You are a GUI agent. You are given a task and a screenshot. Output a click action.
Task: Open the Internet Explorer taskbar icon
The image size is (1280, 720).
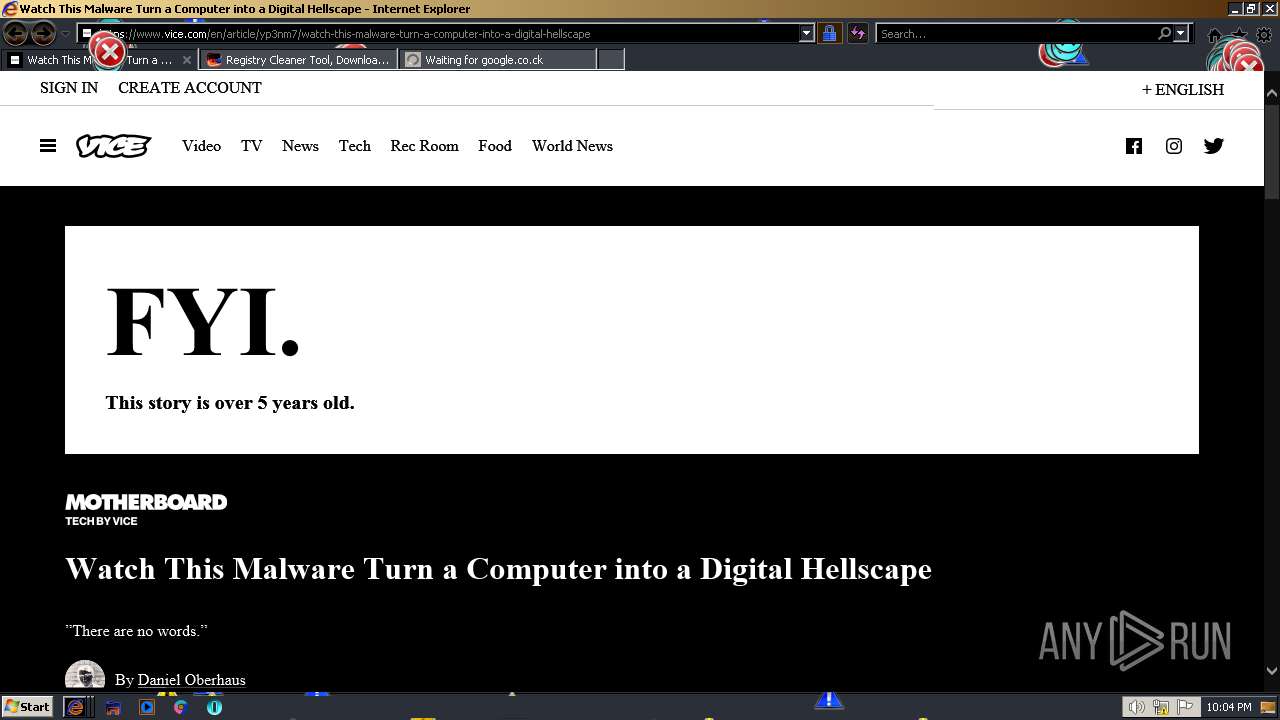point(75,707)
